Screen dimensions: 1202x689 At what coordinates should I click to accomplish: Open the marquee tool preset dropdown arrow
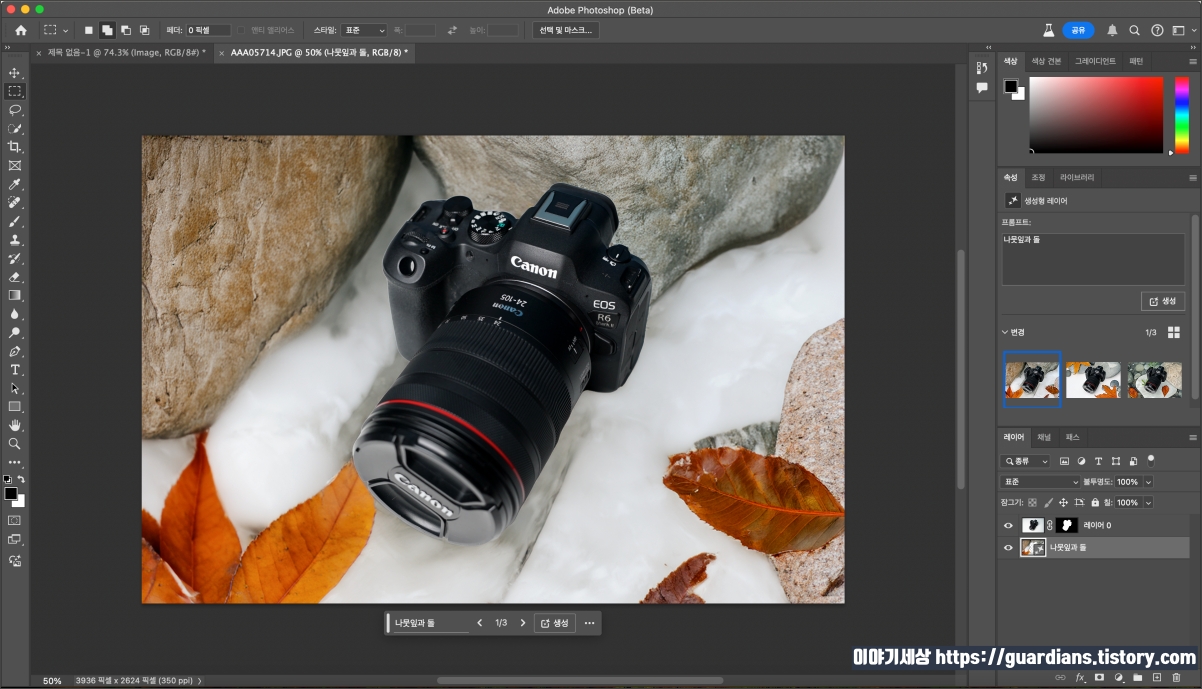(x=66, y=31)
